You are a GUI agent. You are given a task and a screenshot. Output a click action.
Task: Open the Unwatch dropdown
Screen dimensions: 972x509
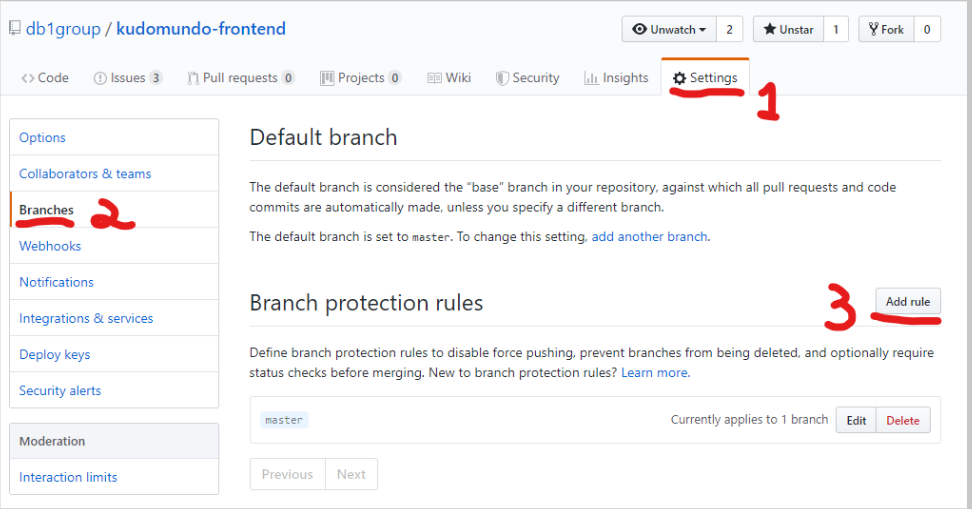click(669, 29)
